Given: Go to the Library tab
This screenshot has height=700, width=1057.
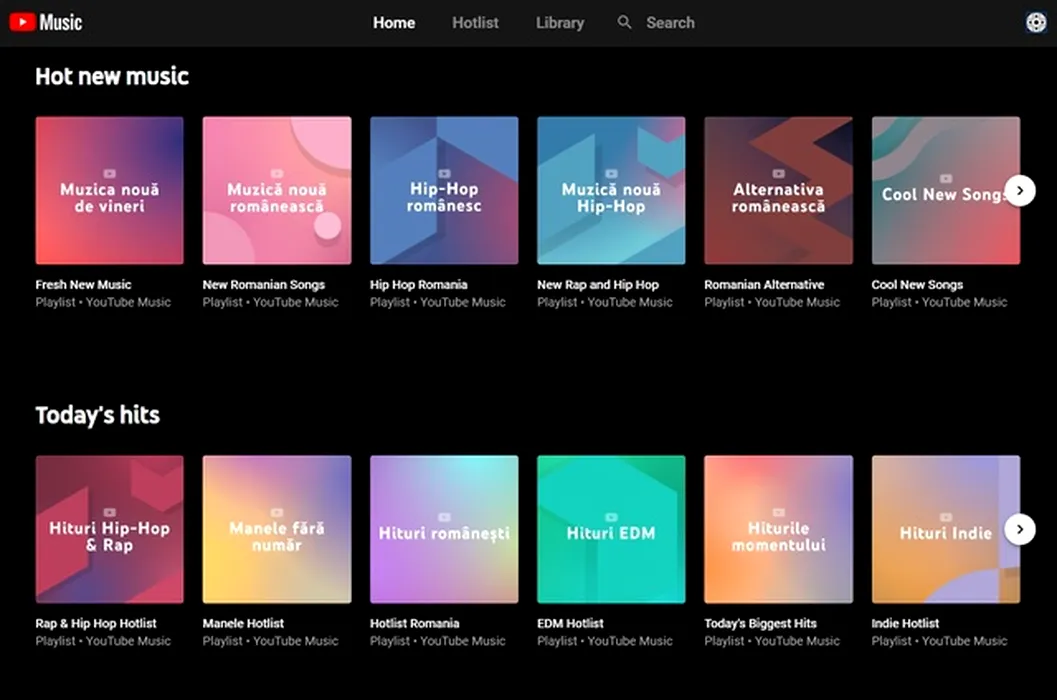Looking at the screenshot, I should click(x=560, y=23).
